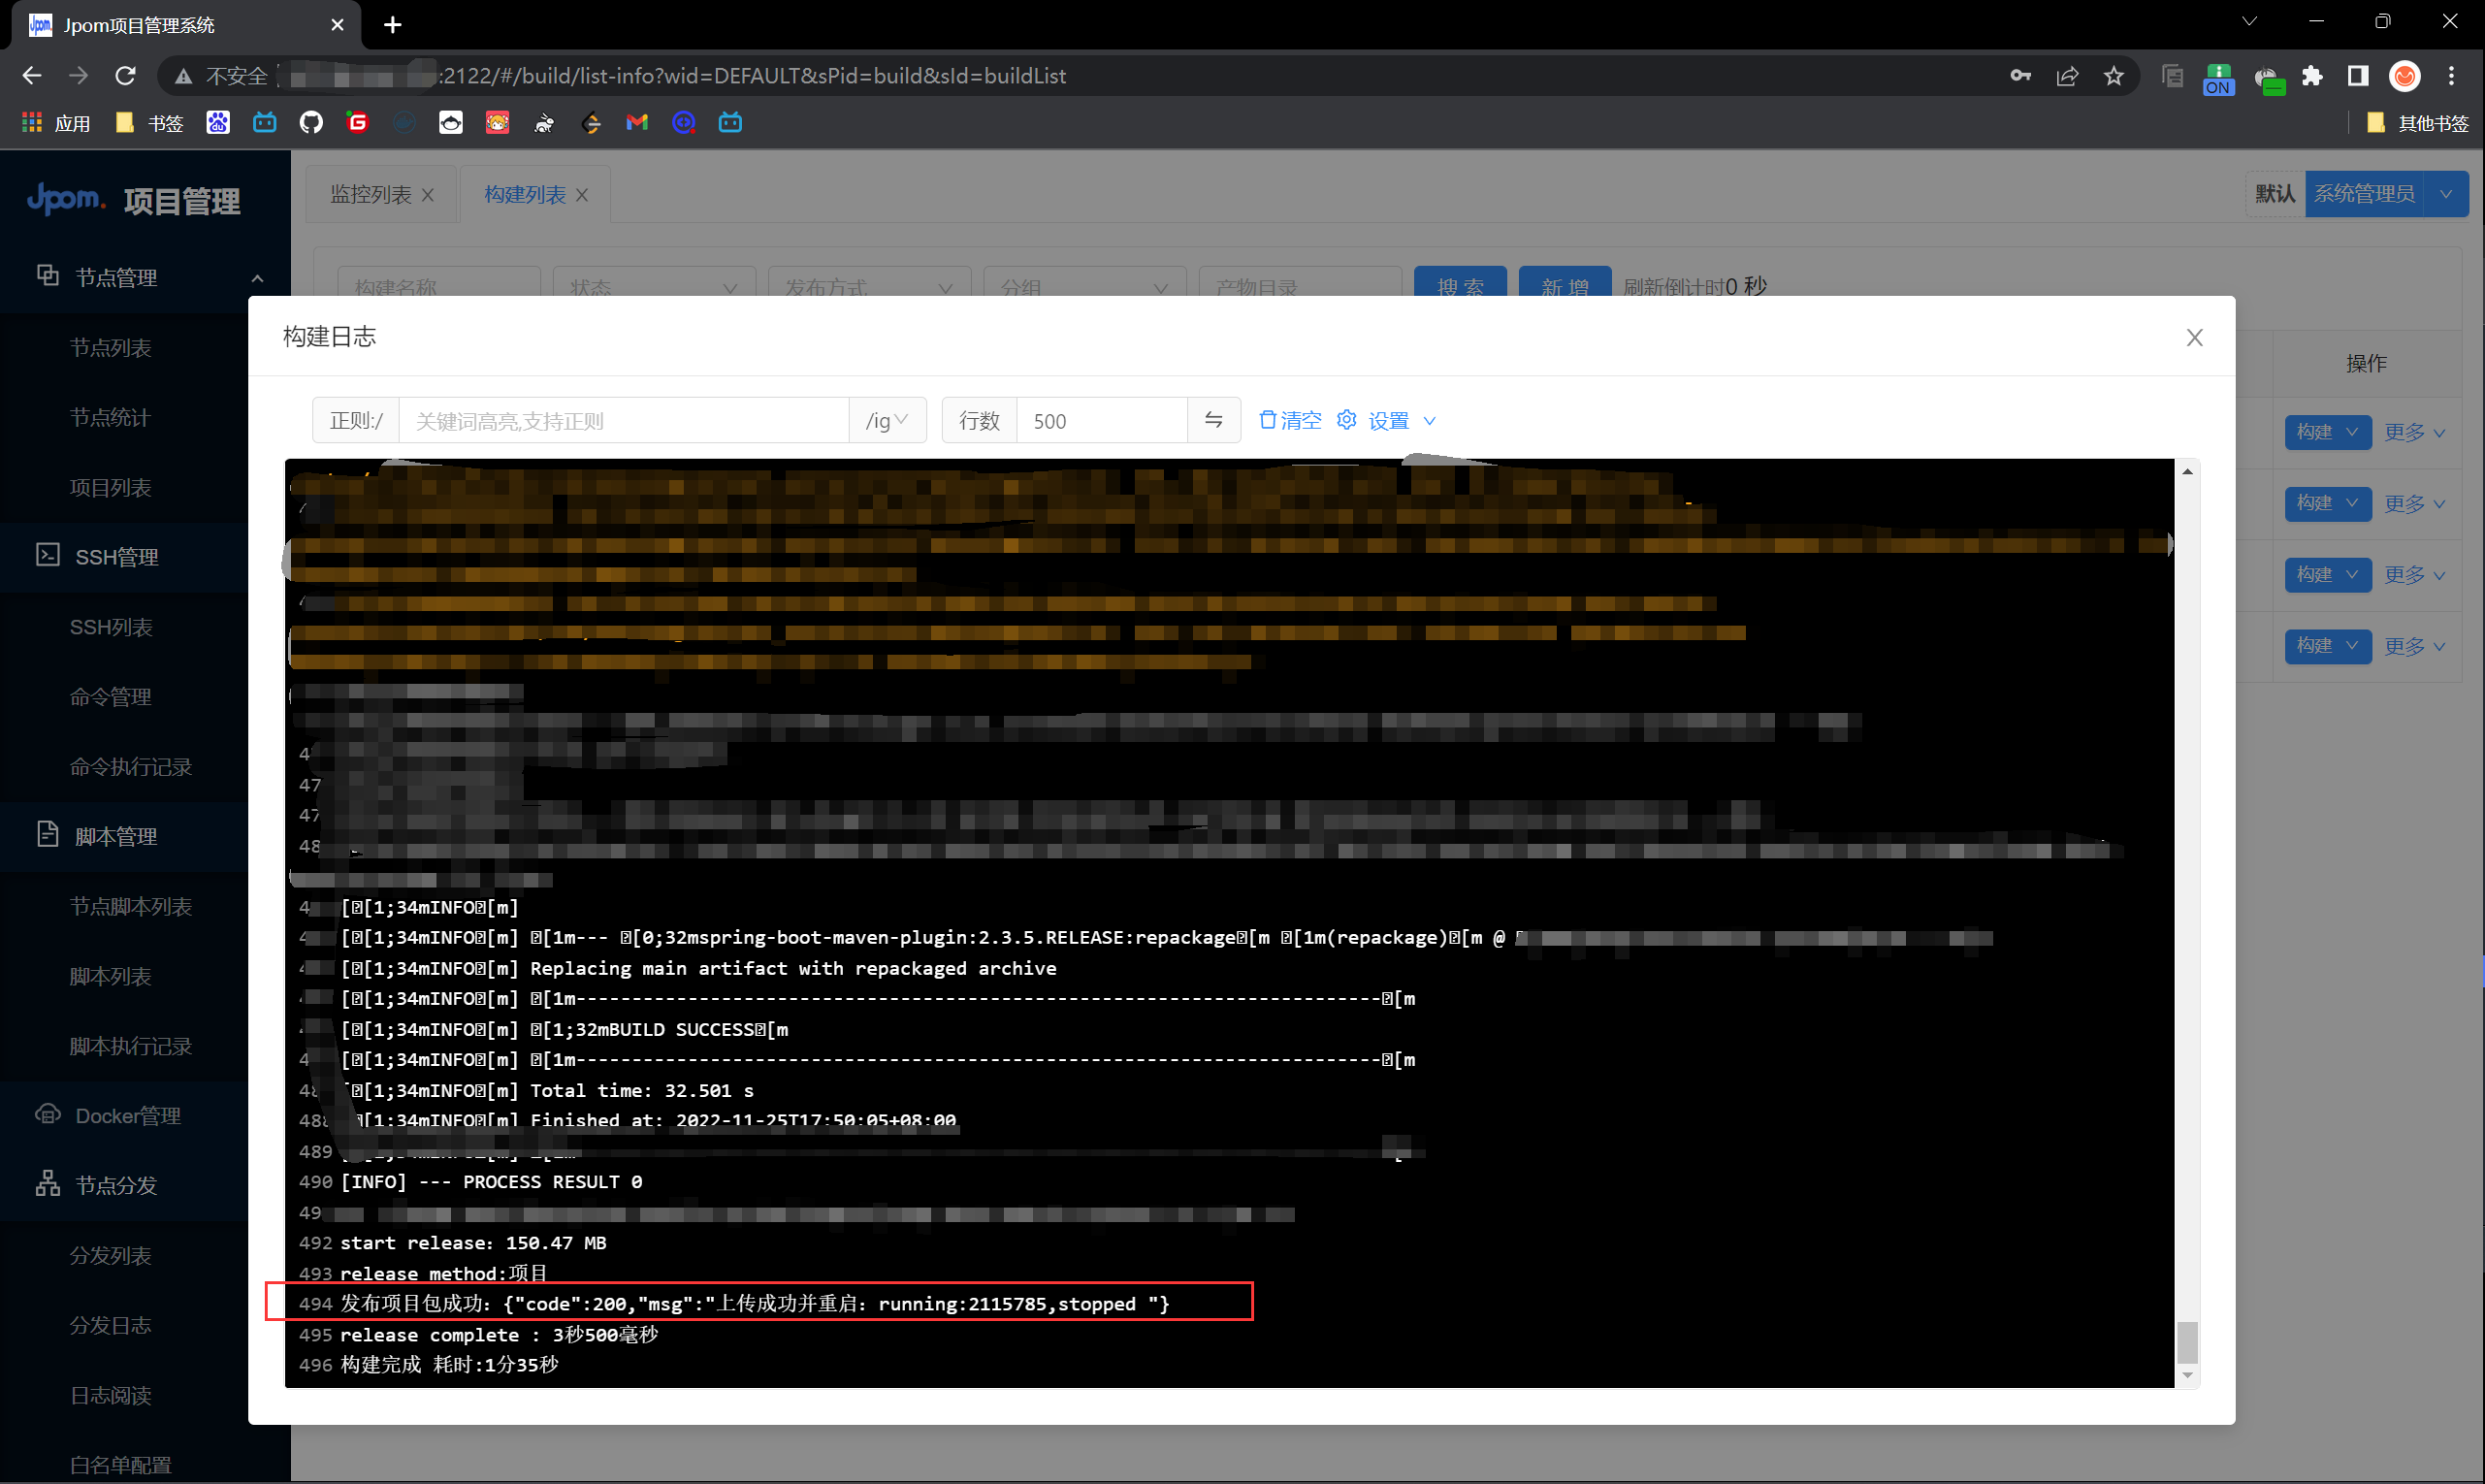2485x1484 pixels.
Task: Close the 构建日志 dialog with X
Action: coord(2194,338)
